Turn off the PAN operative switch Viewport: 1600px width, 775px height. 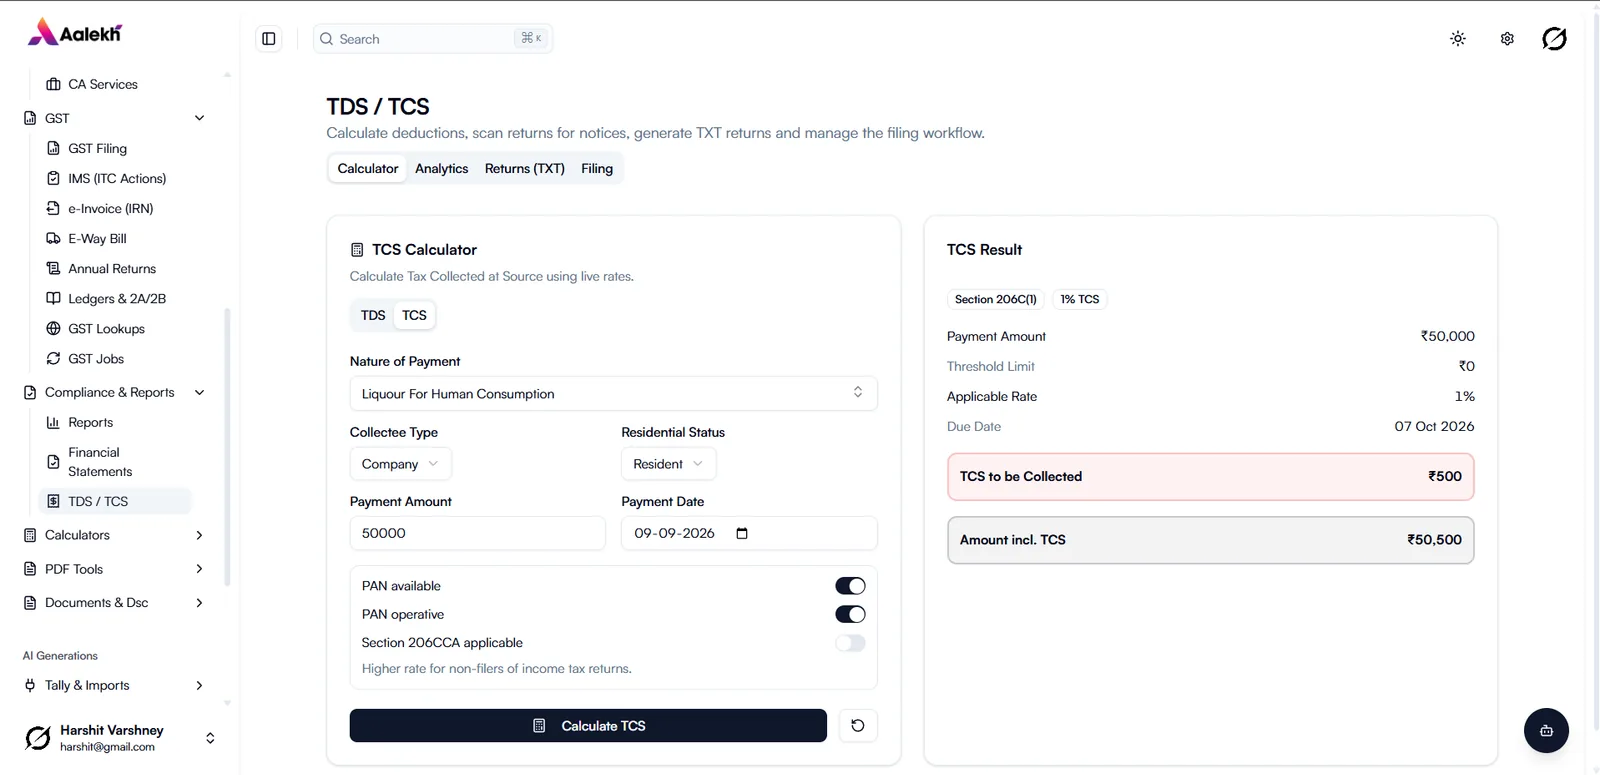850,614
